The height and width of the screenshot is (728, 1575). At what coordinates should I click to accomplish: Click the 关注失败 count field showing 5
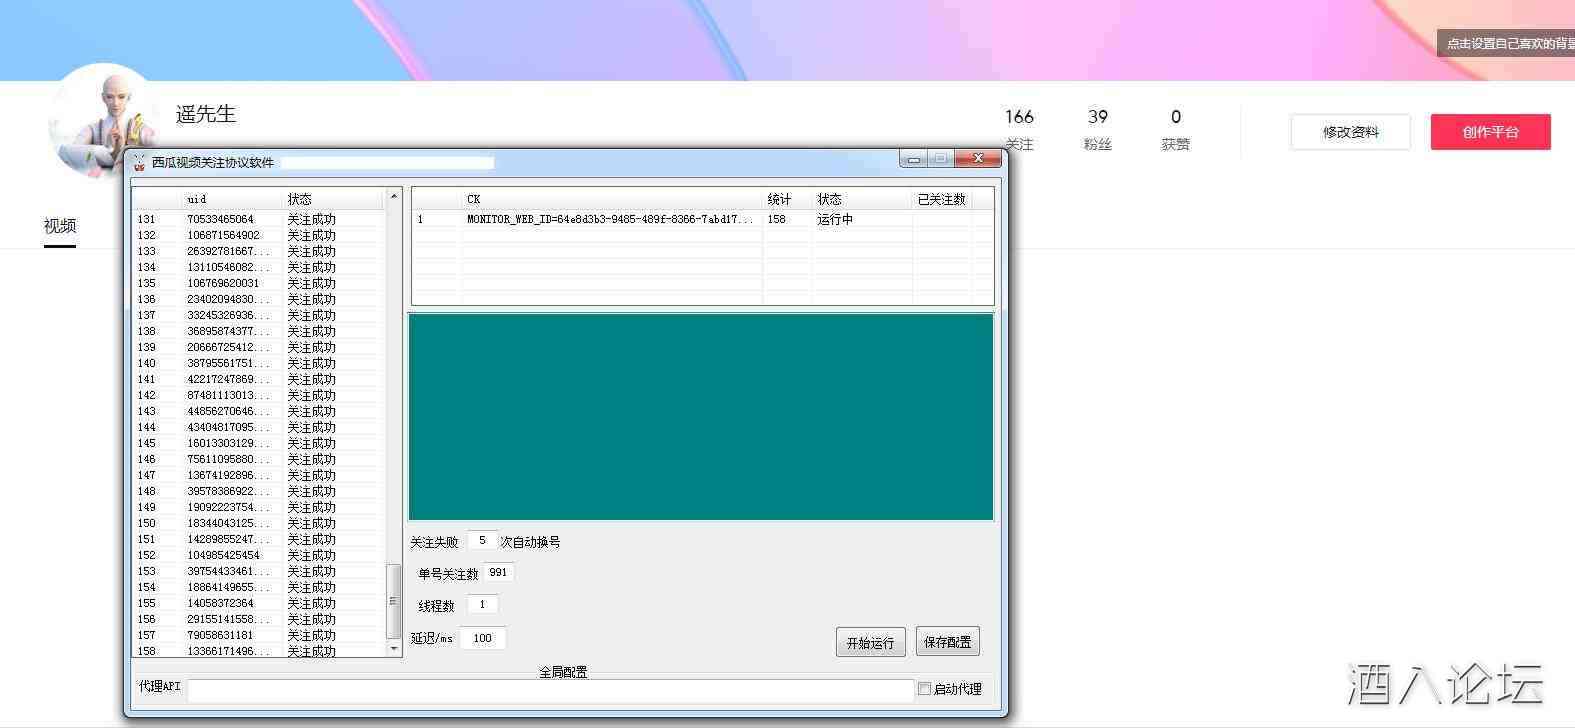(482, 540)
